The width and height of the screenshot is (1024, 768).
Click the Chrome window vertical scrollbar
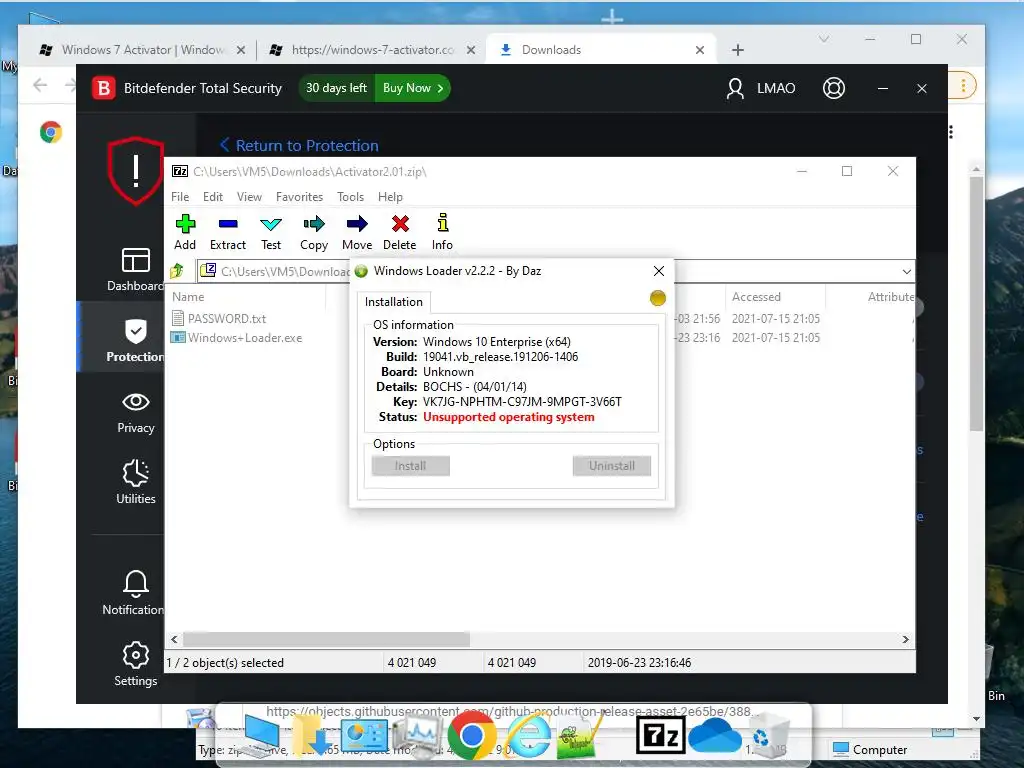click(x=976, y=304)
